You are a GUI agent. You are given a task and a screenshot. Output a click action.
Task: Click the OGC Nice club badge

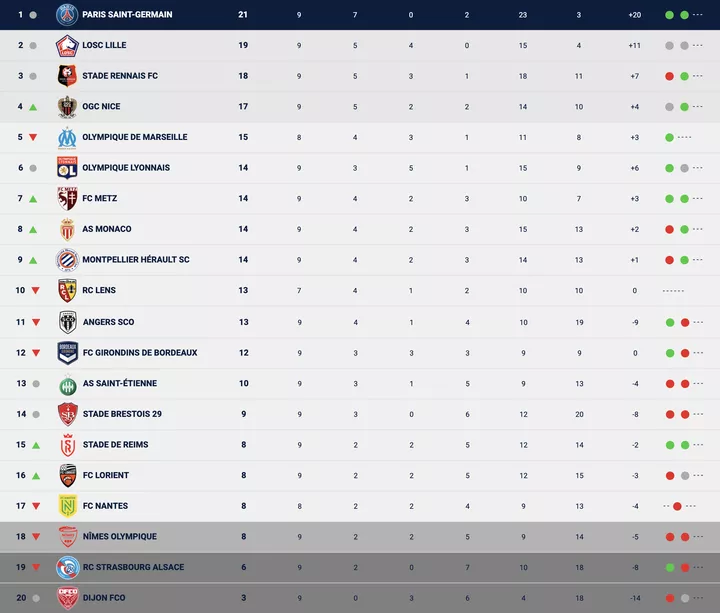67,107
